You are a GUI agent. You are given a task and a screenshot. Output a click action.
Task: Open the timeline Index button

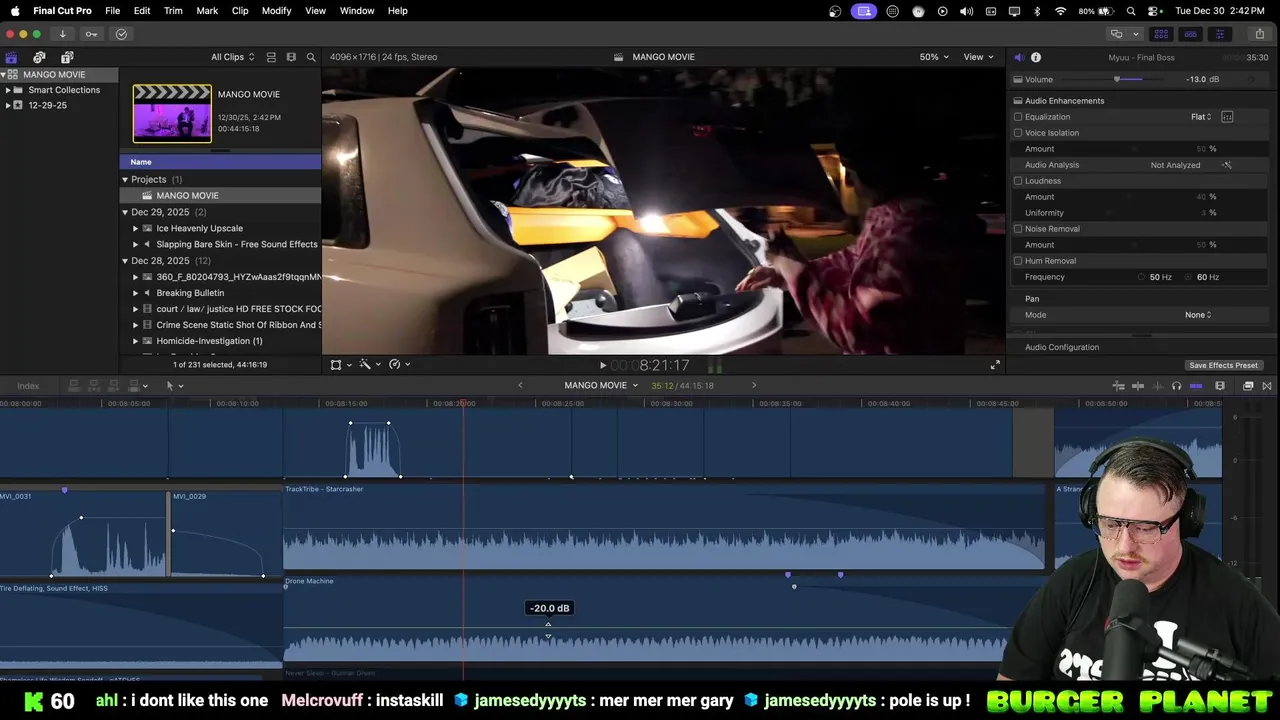28,386
